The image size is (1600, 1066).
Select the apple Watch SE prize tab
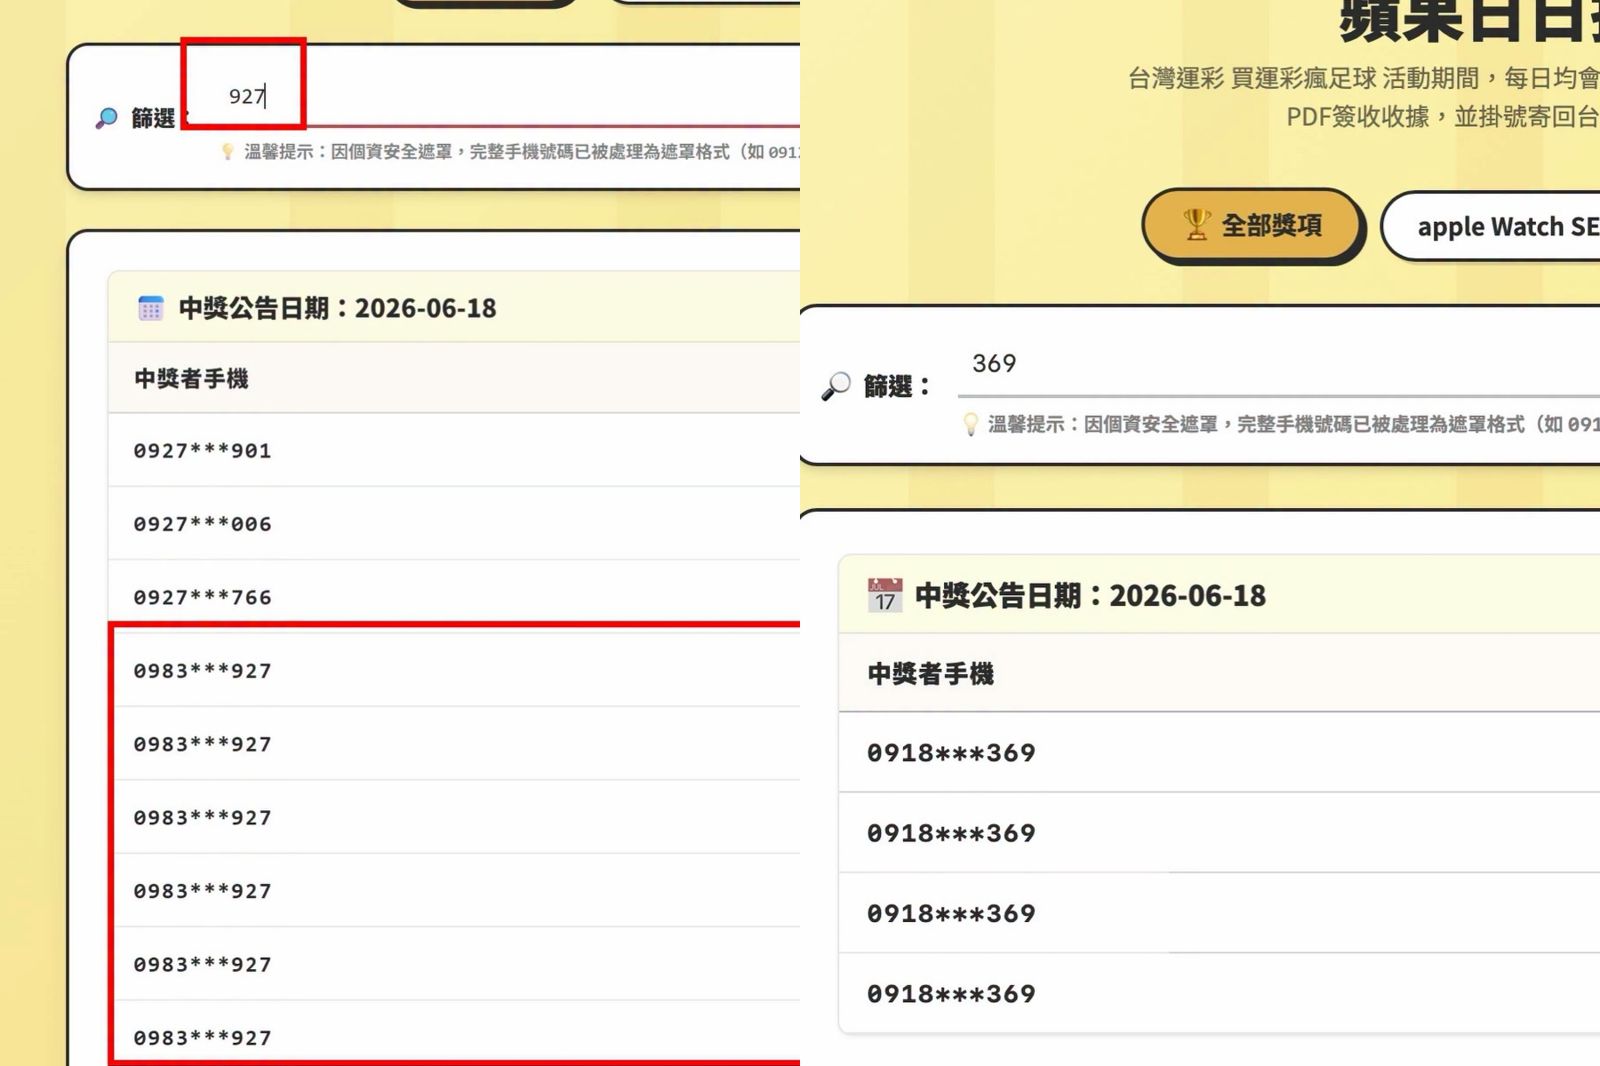(x=1491, y=227)
